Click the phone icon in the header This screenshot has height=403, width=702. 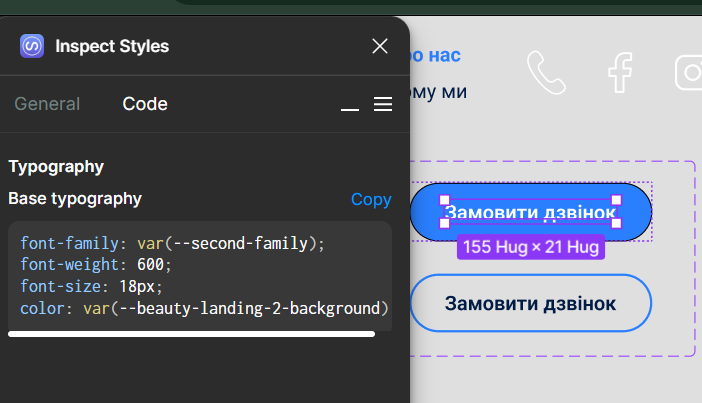coord(546,73)
